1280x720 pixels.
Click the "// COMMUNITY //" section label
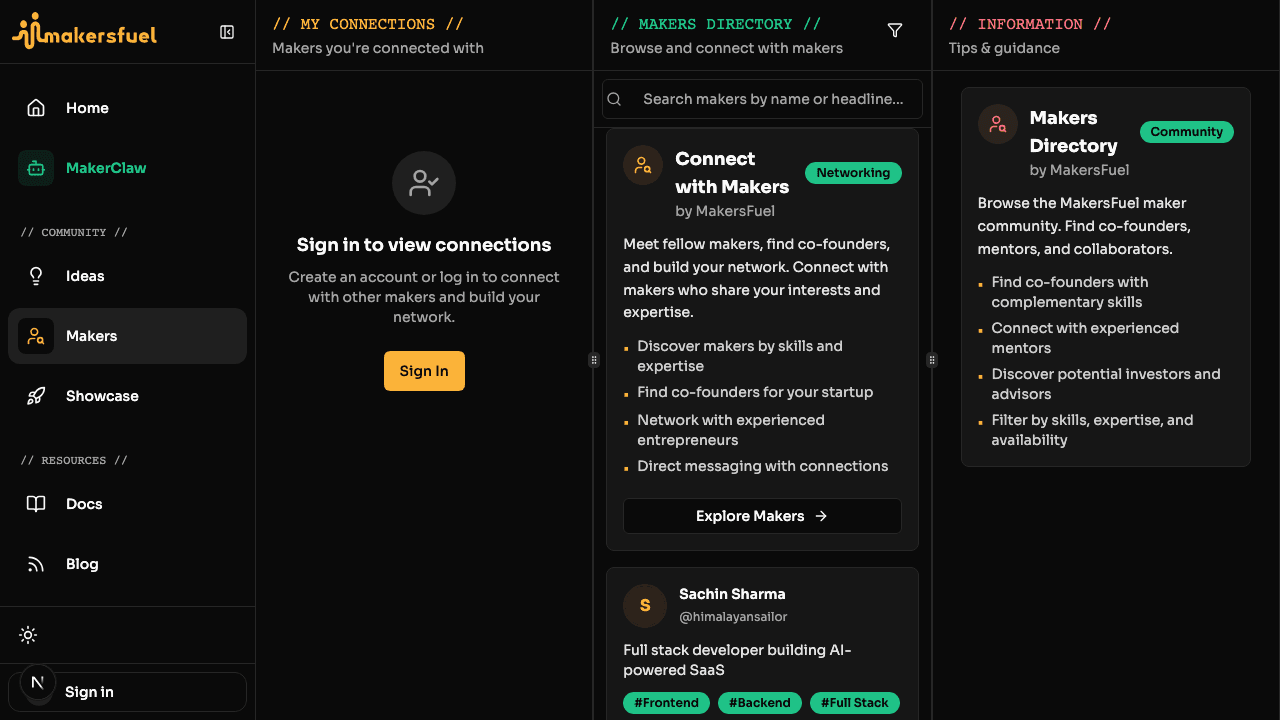click(x=74, y=232)
